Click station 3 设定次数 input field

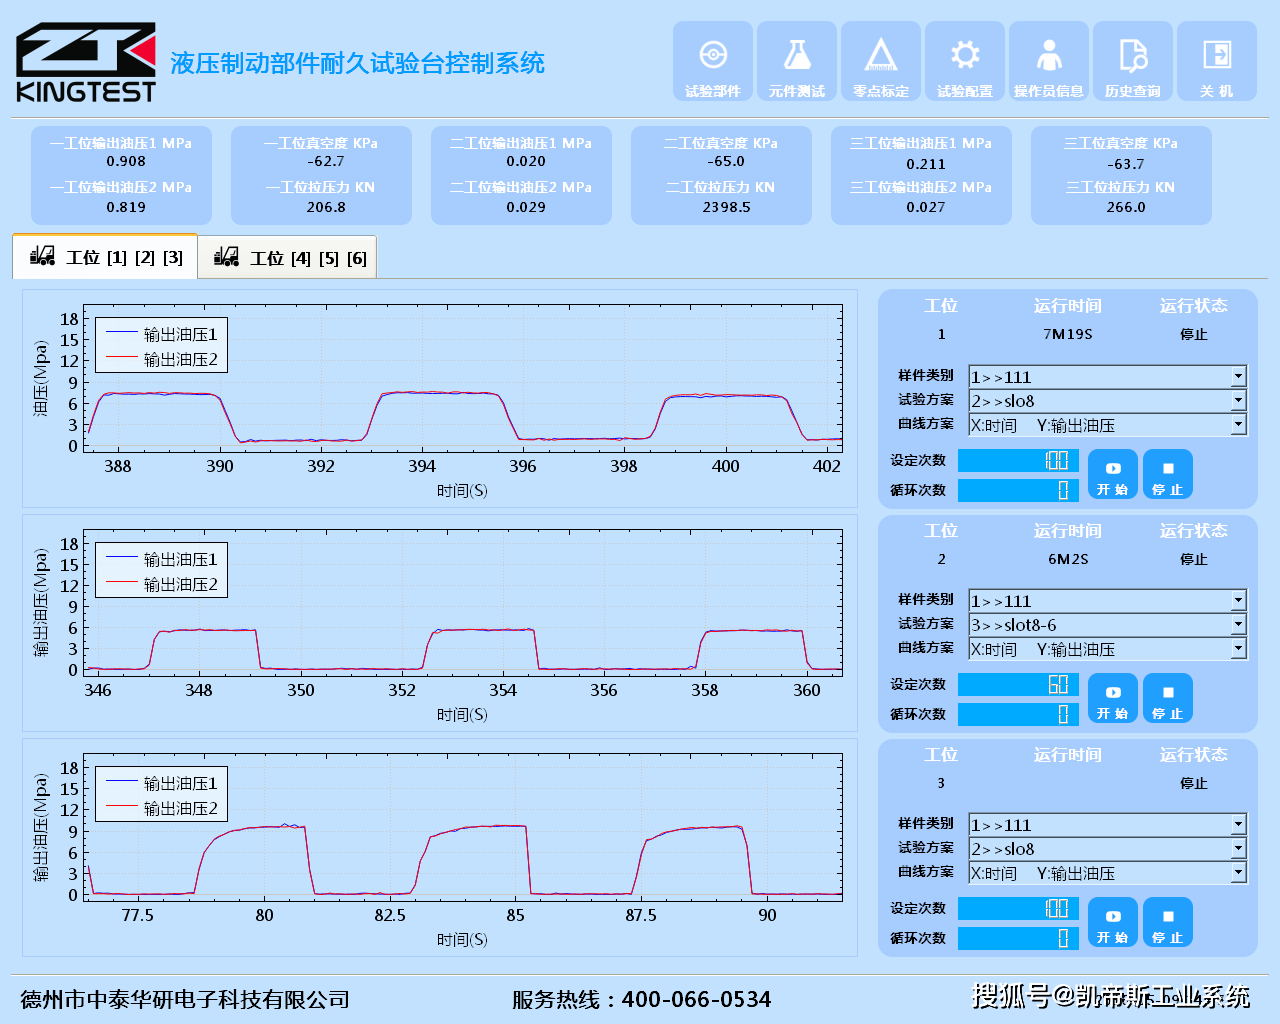pyautogui.click(x=1018, y=908)
